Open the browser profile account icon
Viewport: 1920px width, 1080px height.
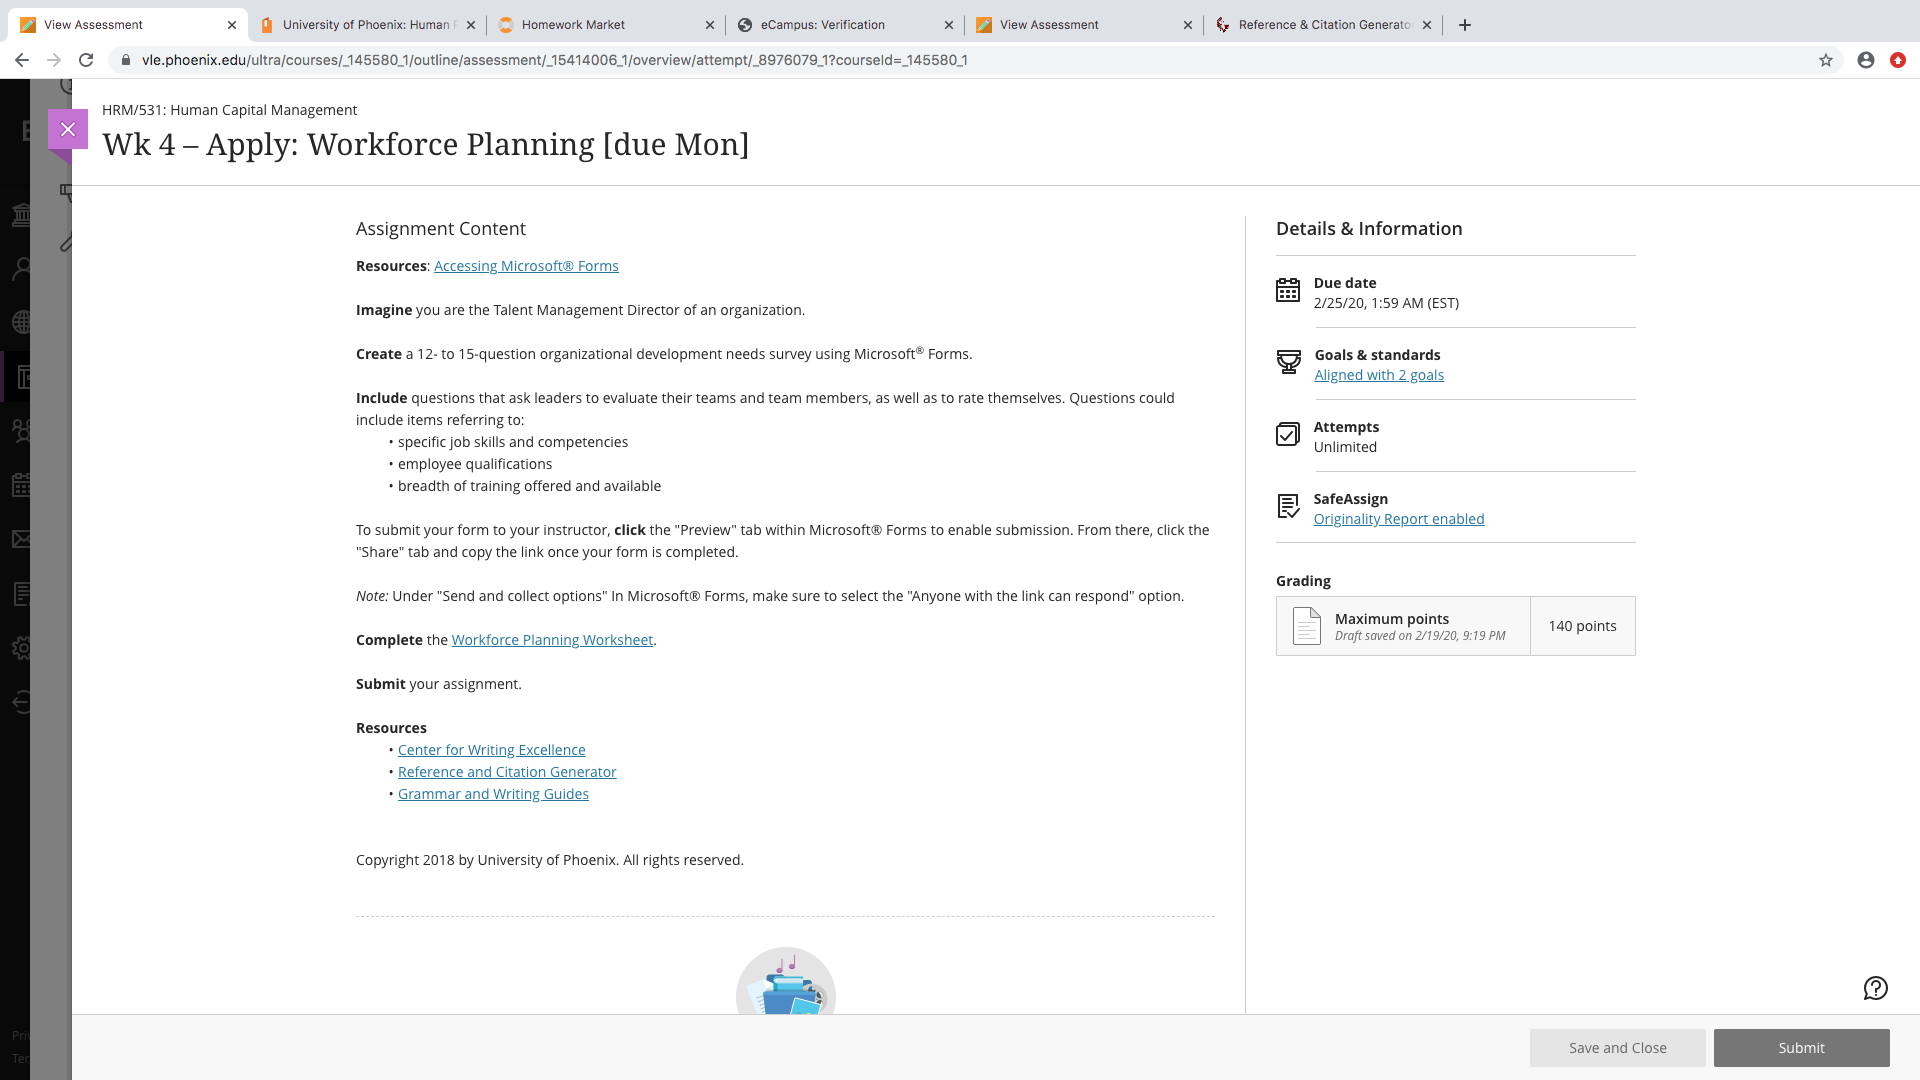1866,60
